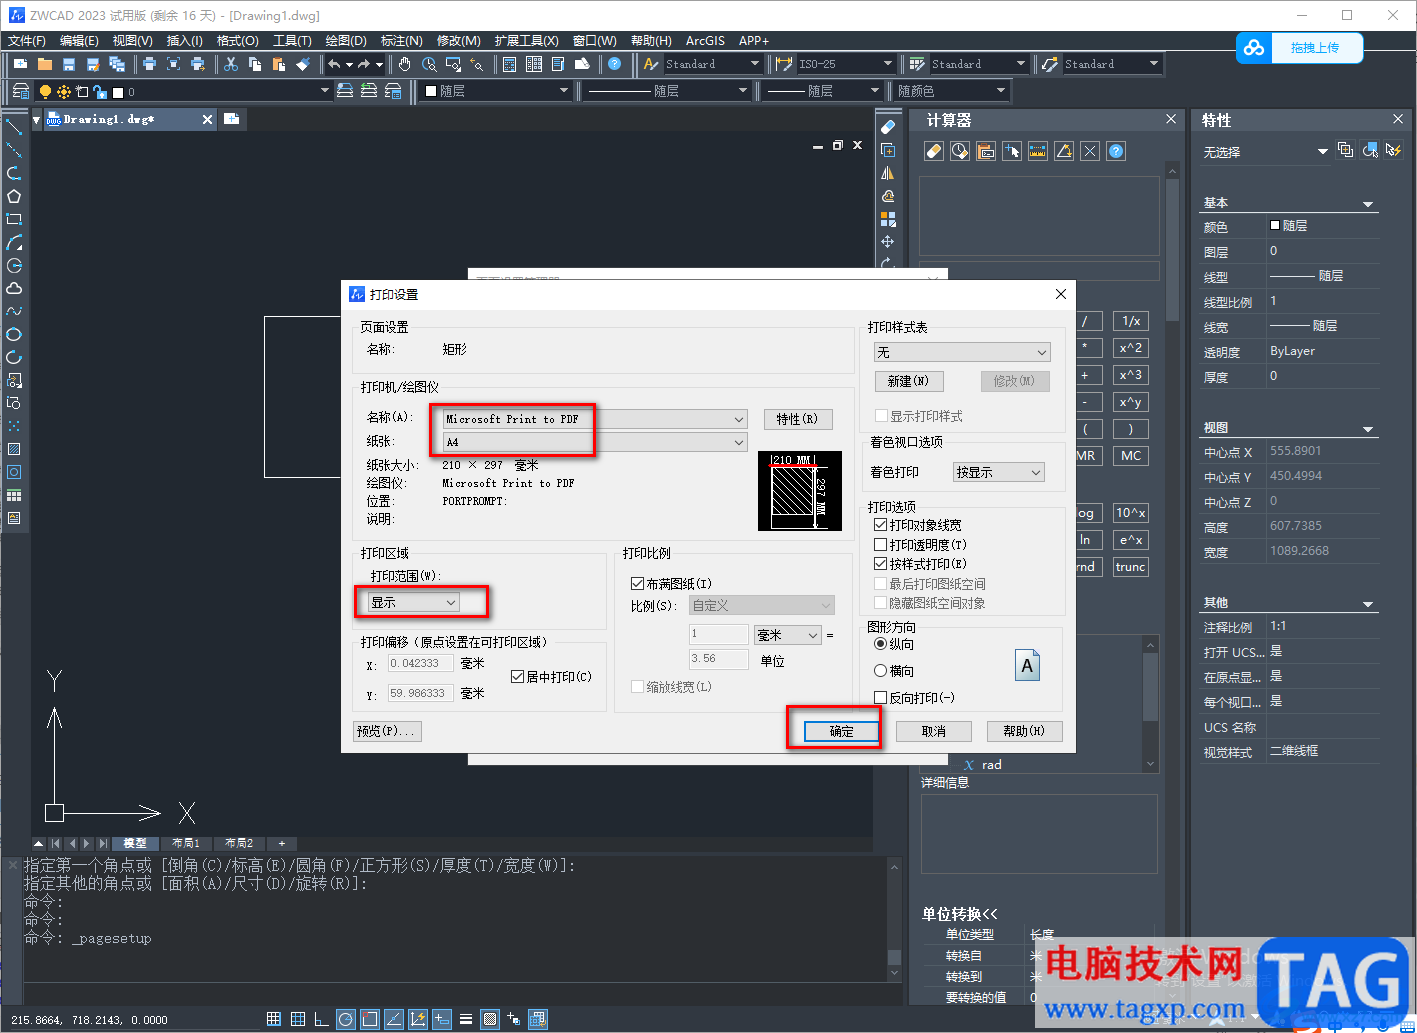Open the color control swatch showing 随层

point(494,91)
